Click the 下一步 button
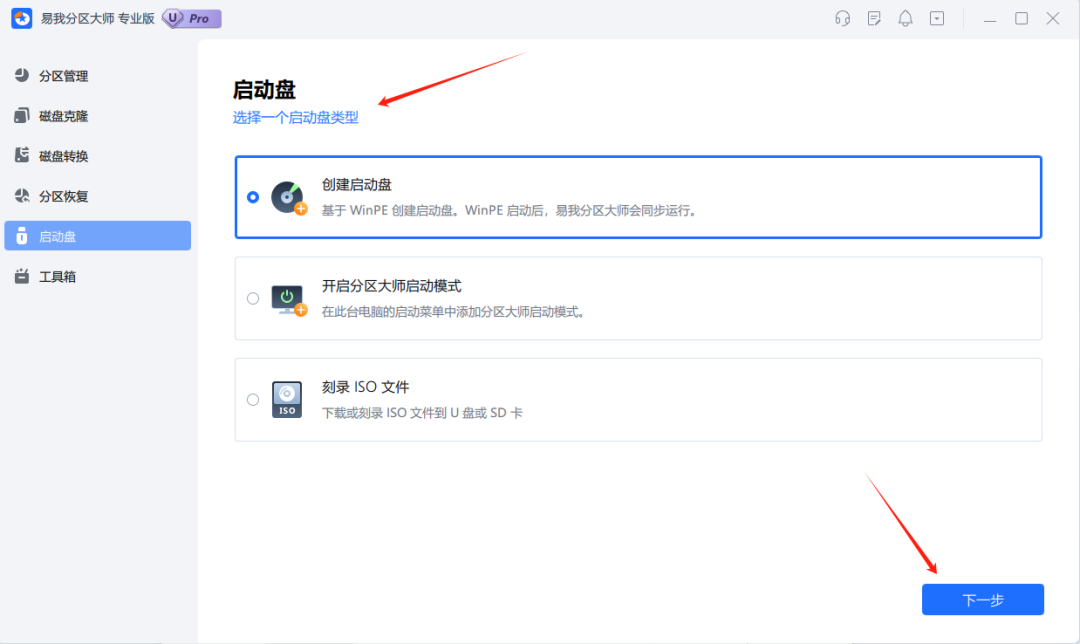1080x644 pixels. 983,599
